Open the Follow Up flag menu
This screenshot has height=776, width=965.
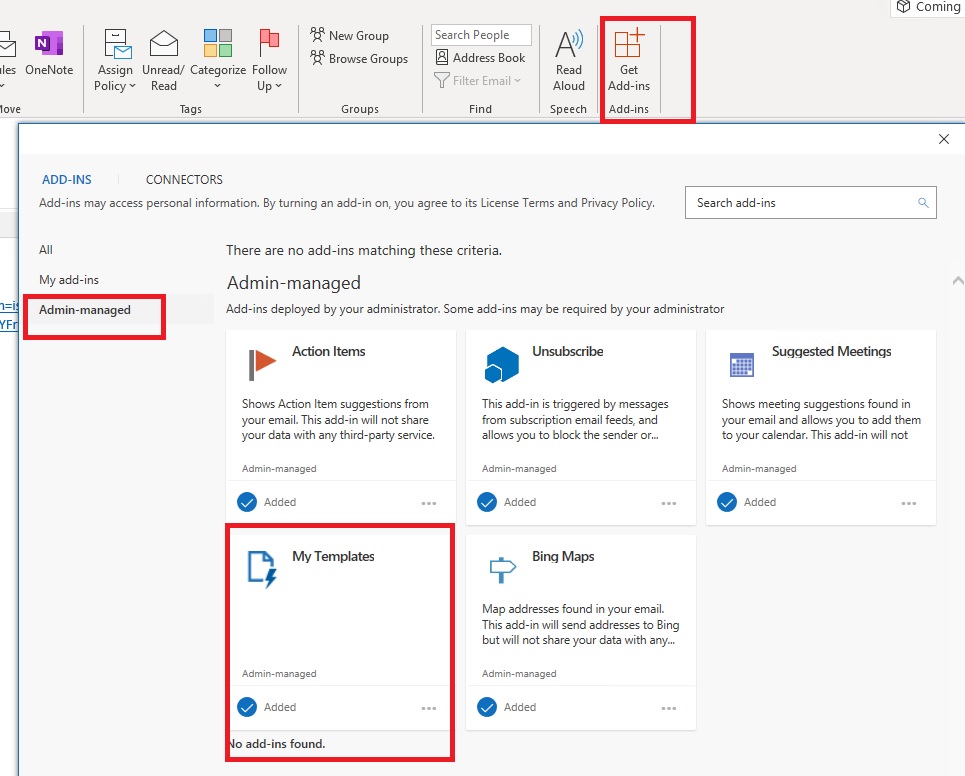270,61
